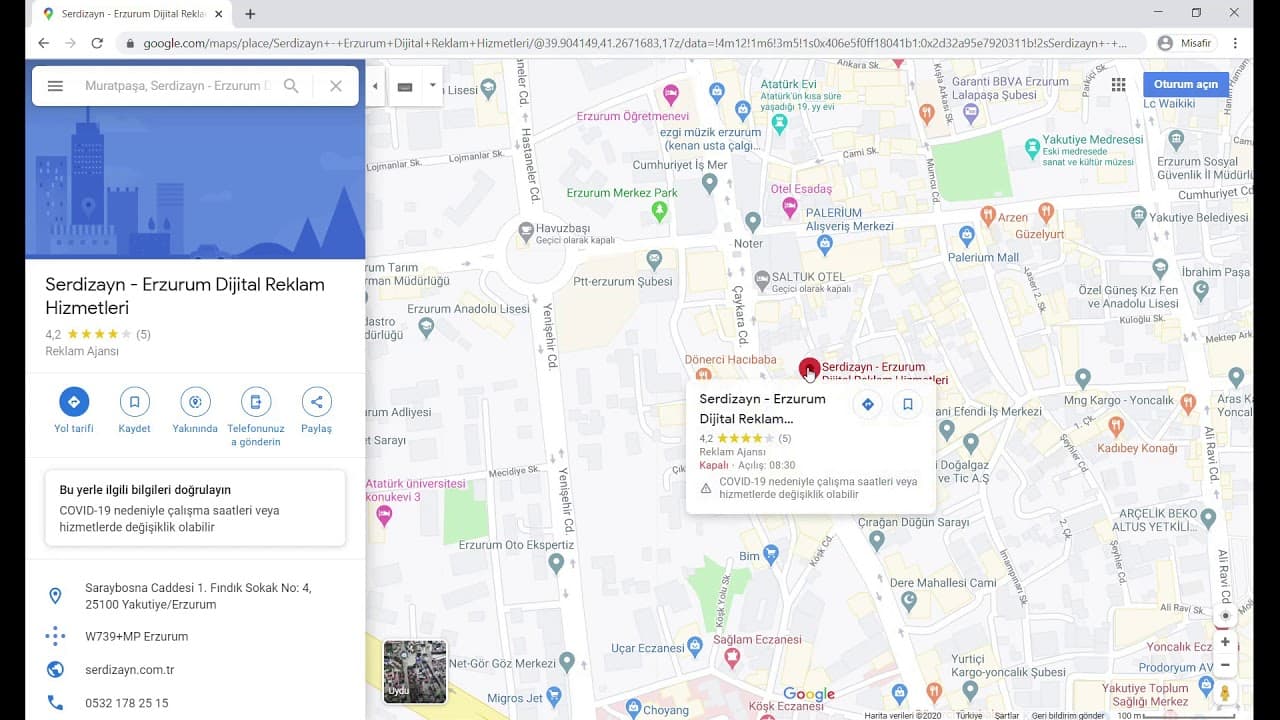
Task: Click the Misafir profile button
Action: (1185, 43)
